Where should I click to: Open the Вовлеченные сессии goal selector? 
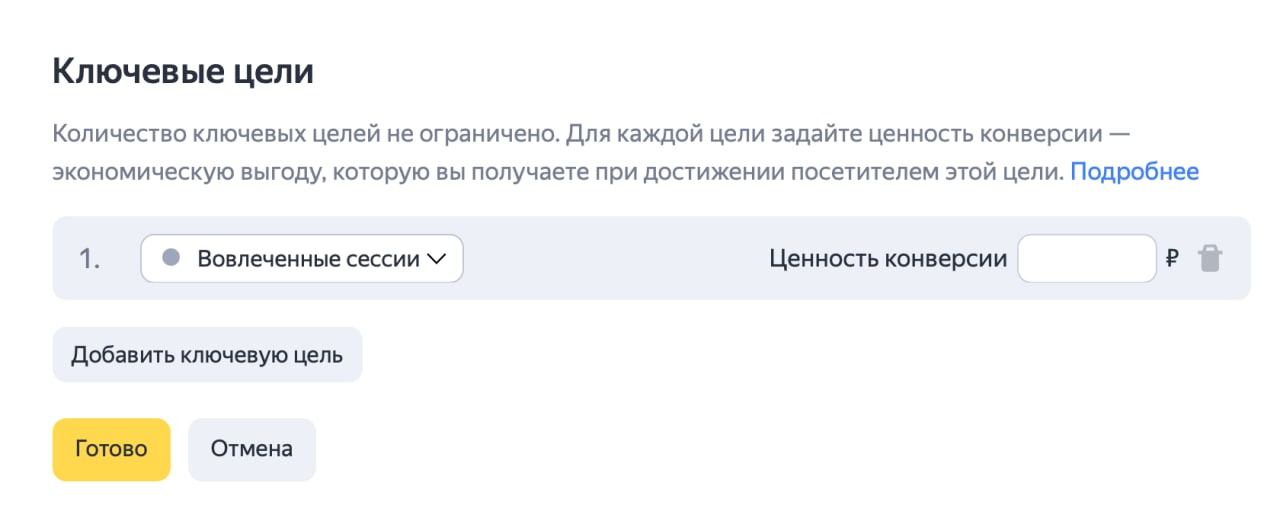(301, 259)
